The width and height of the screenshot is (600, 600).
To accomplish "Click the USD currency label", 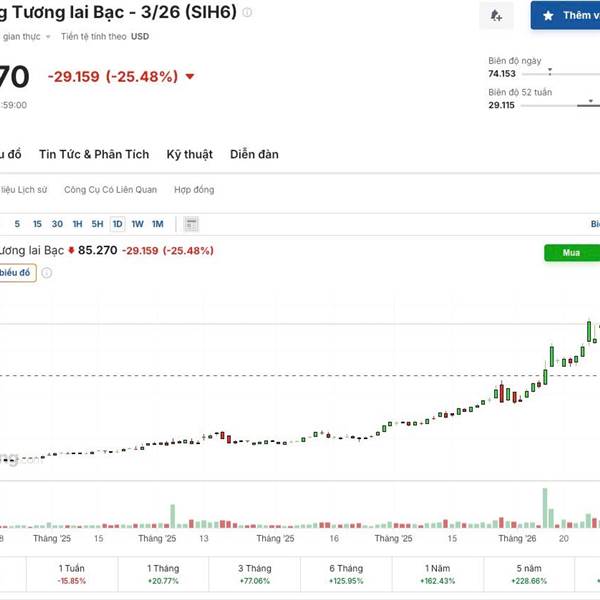I will click(140, 36).
